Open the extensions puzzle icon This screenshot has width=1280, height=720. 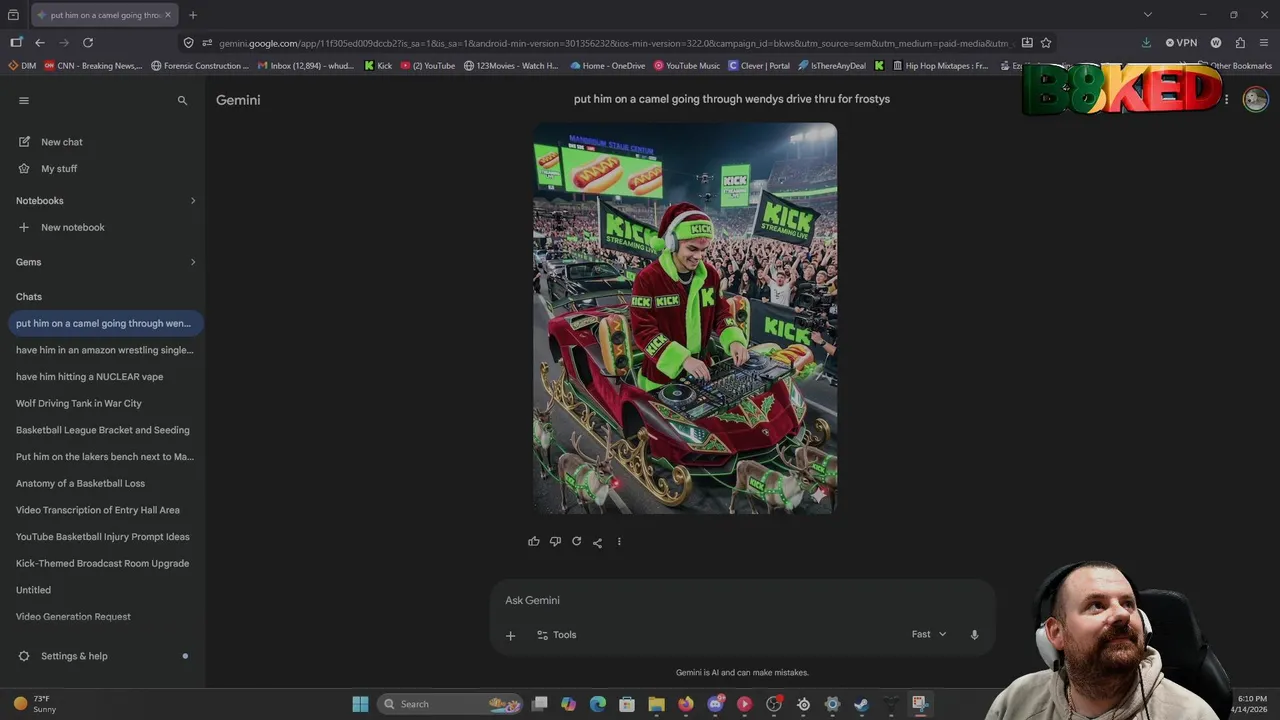[1240, 43]
